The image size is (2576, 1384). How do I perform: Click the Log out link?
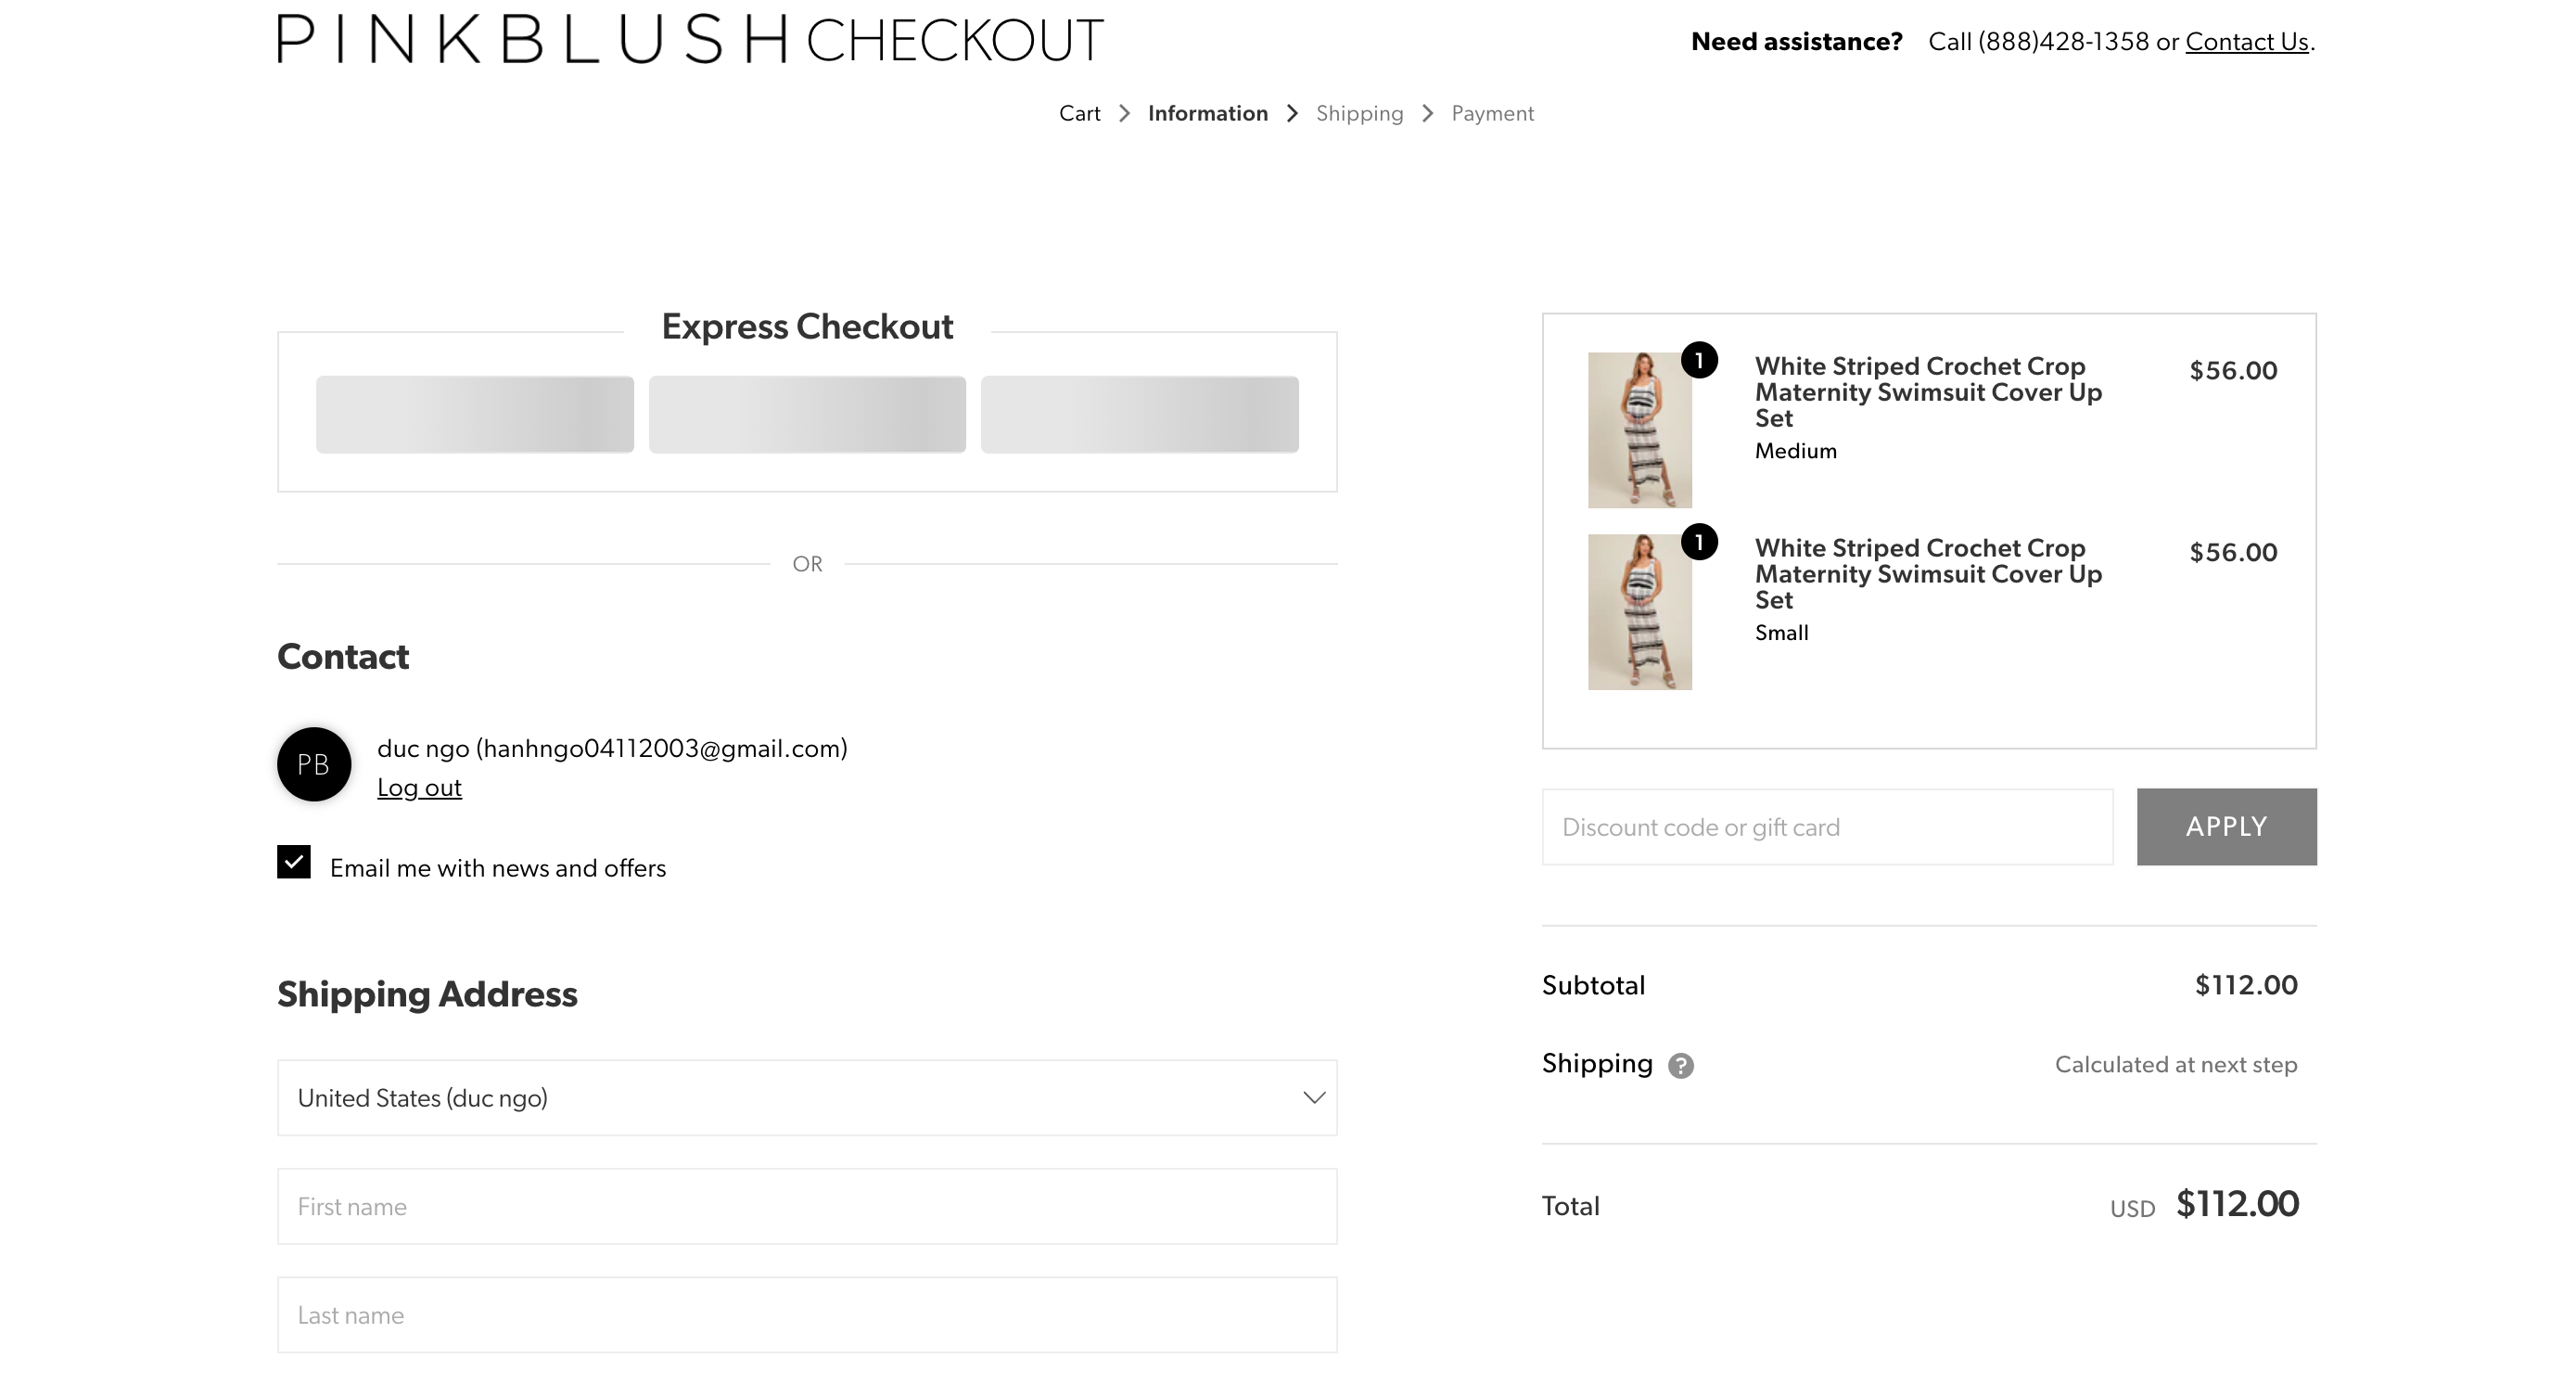[419, 788]
